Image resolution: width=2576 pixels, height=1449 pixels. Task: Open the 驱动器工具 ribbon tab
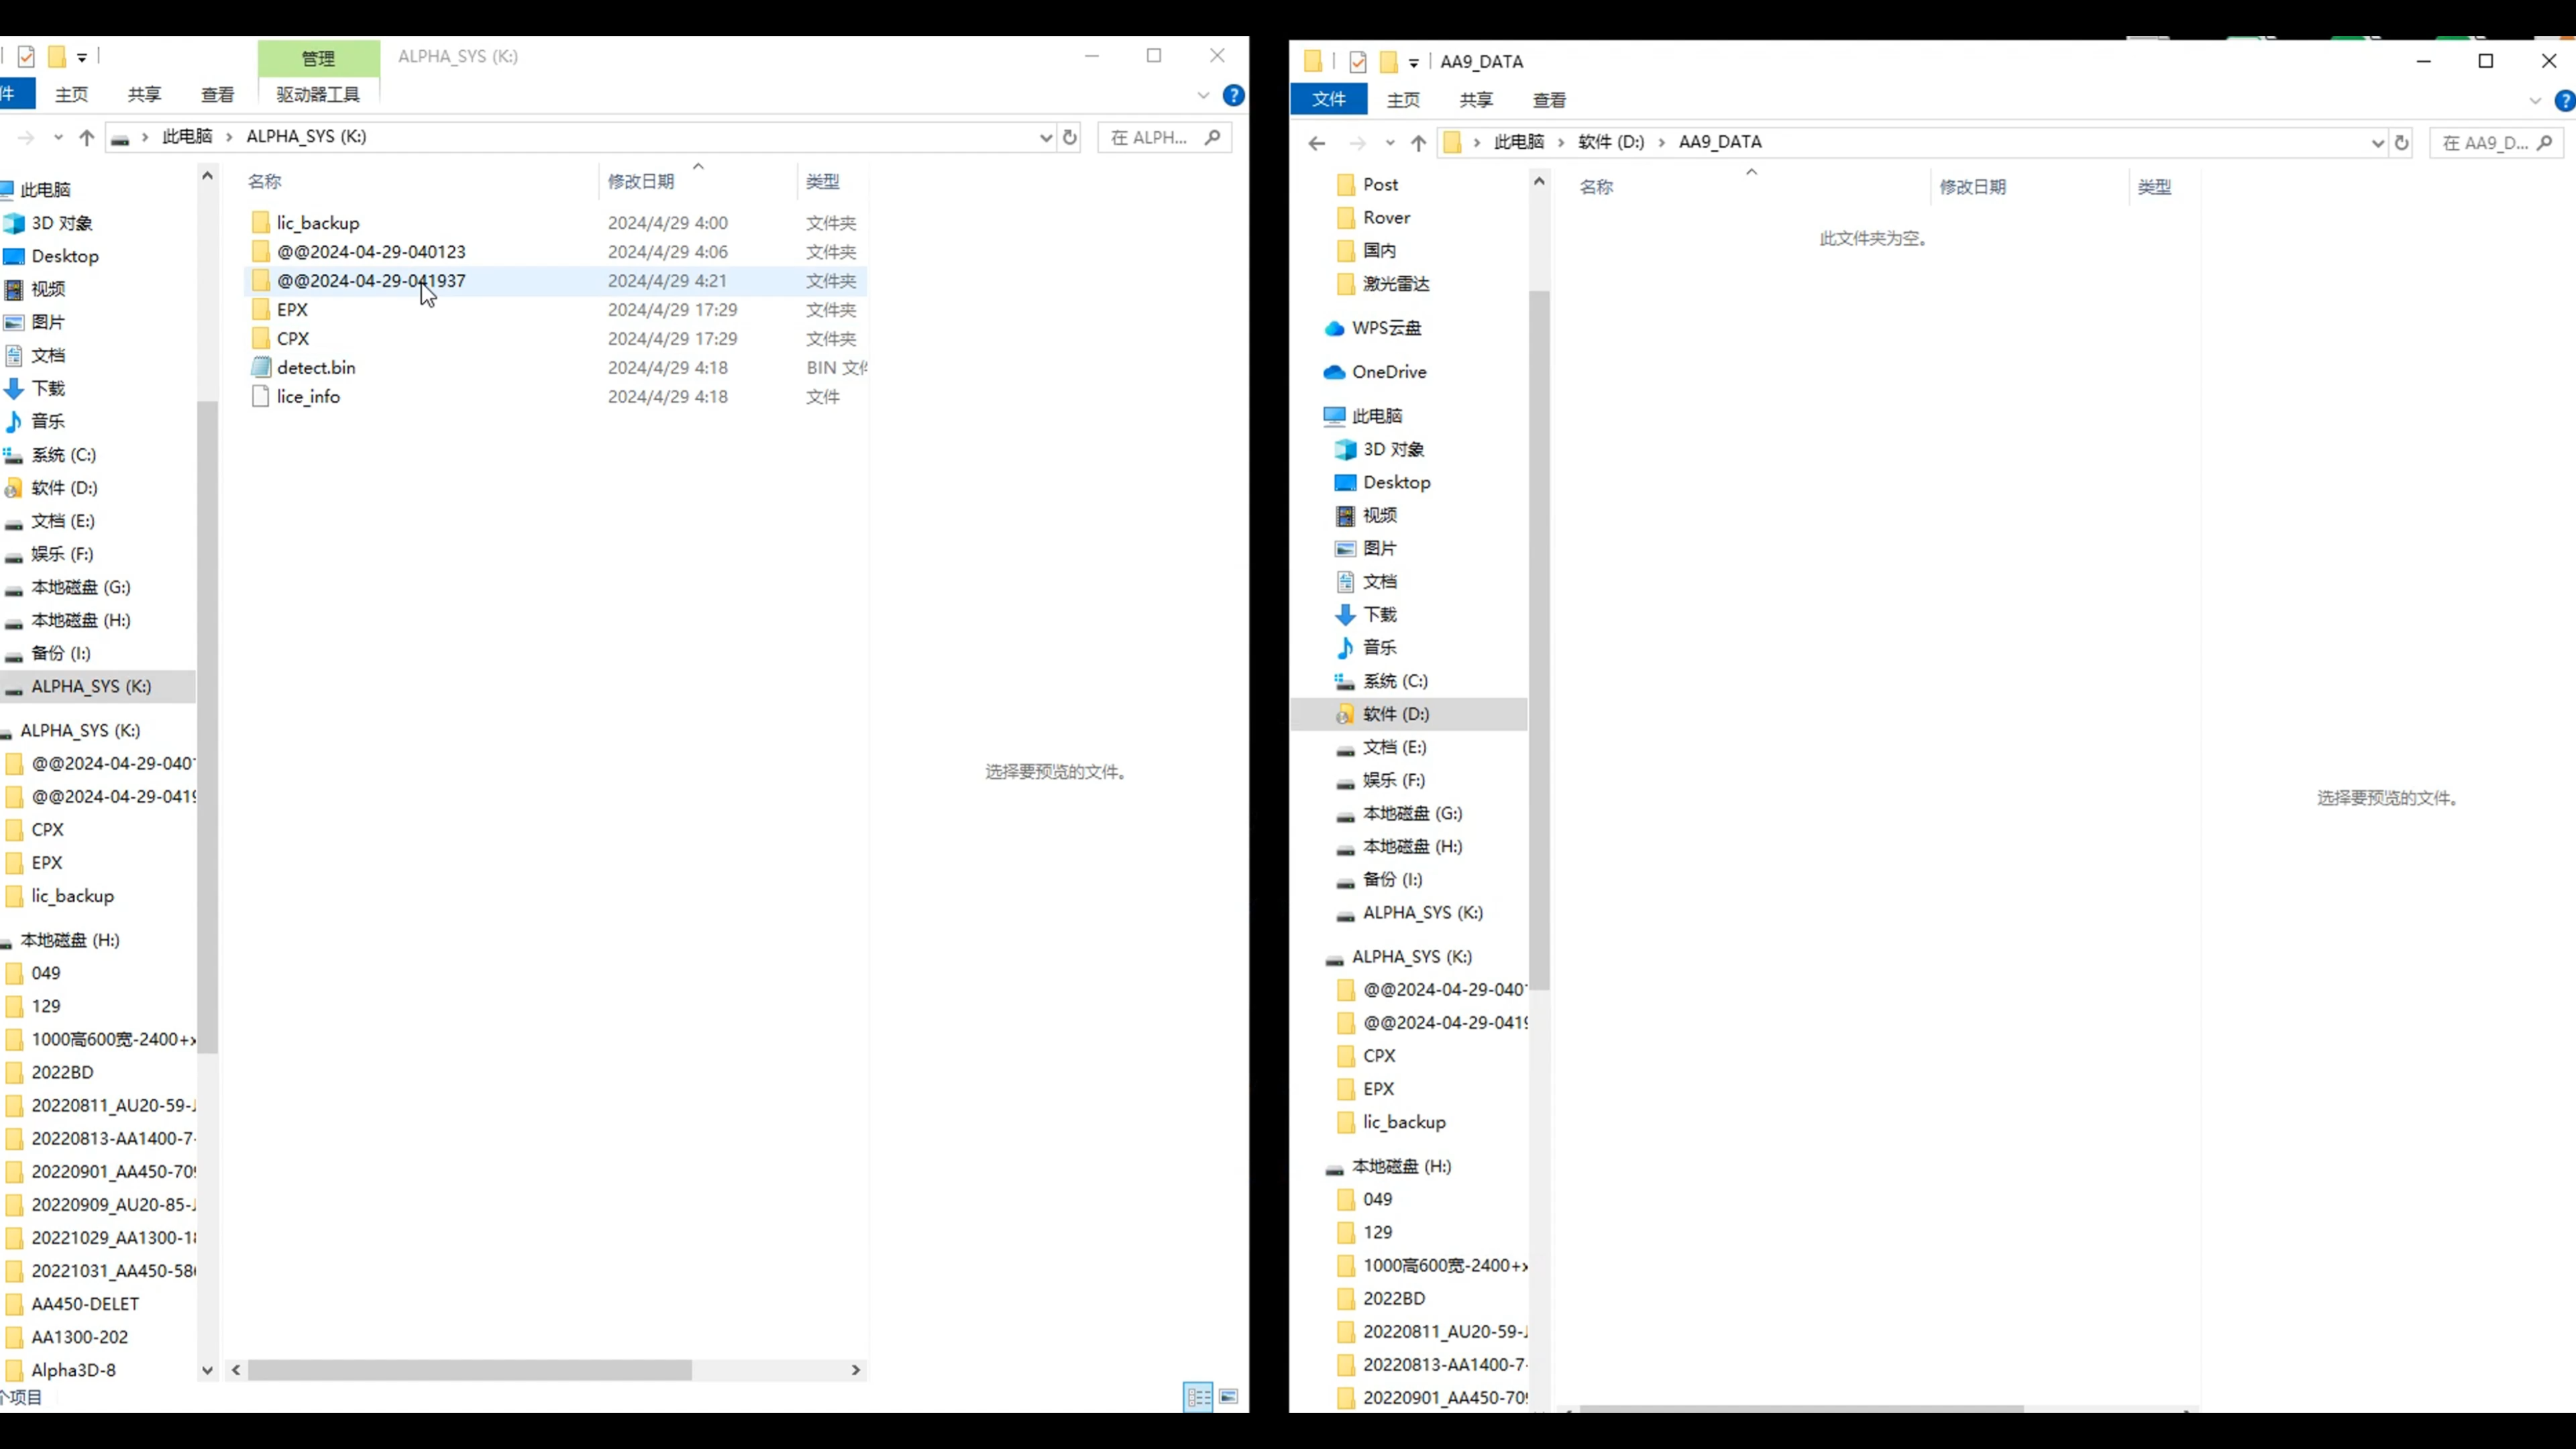tap(318, 94)
